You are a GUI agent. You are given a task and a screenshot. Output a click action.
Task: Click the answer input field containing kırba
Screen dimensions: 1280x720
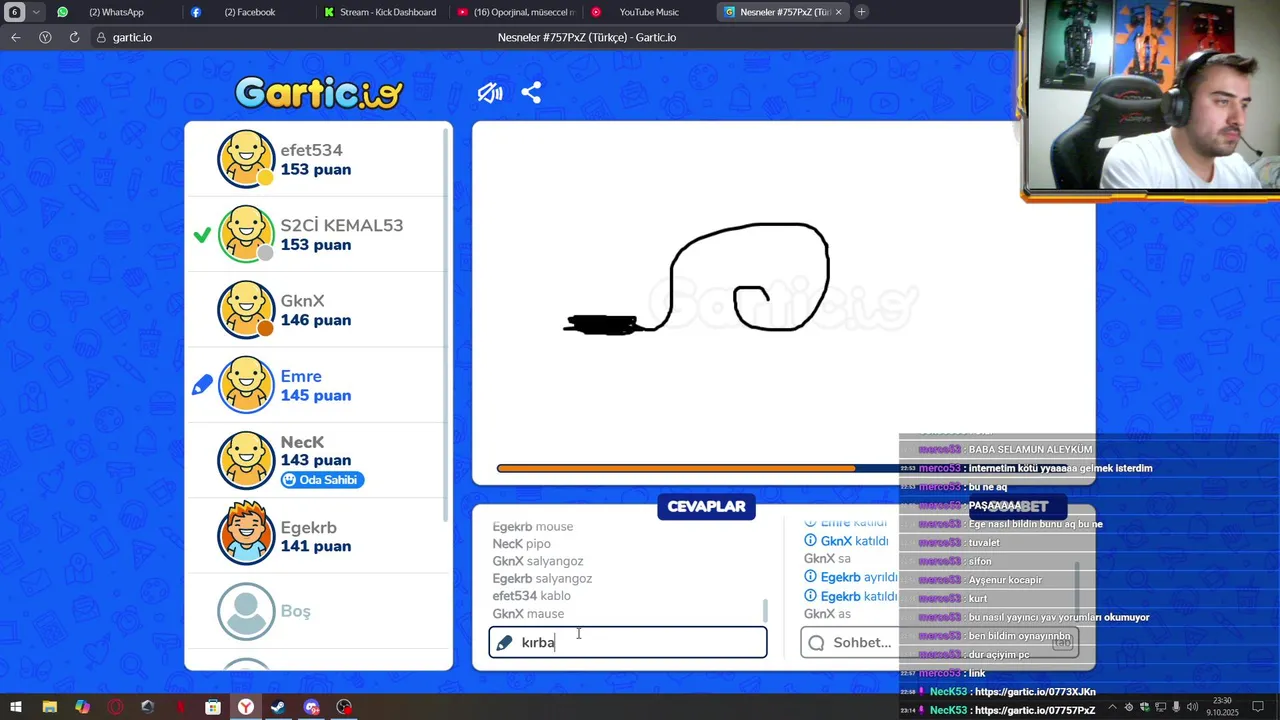pos(628,642)
